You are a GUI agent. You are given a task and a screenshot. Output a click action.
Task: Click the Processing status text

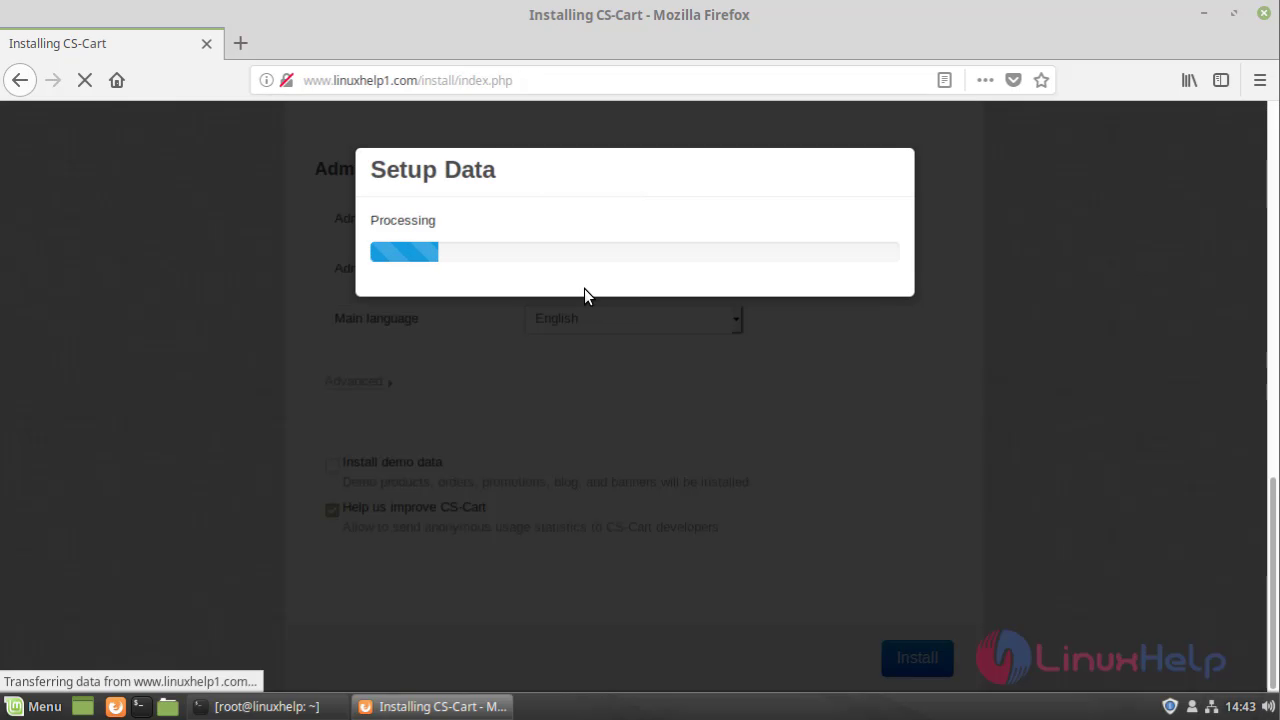tap(403, 220)
